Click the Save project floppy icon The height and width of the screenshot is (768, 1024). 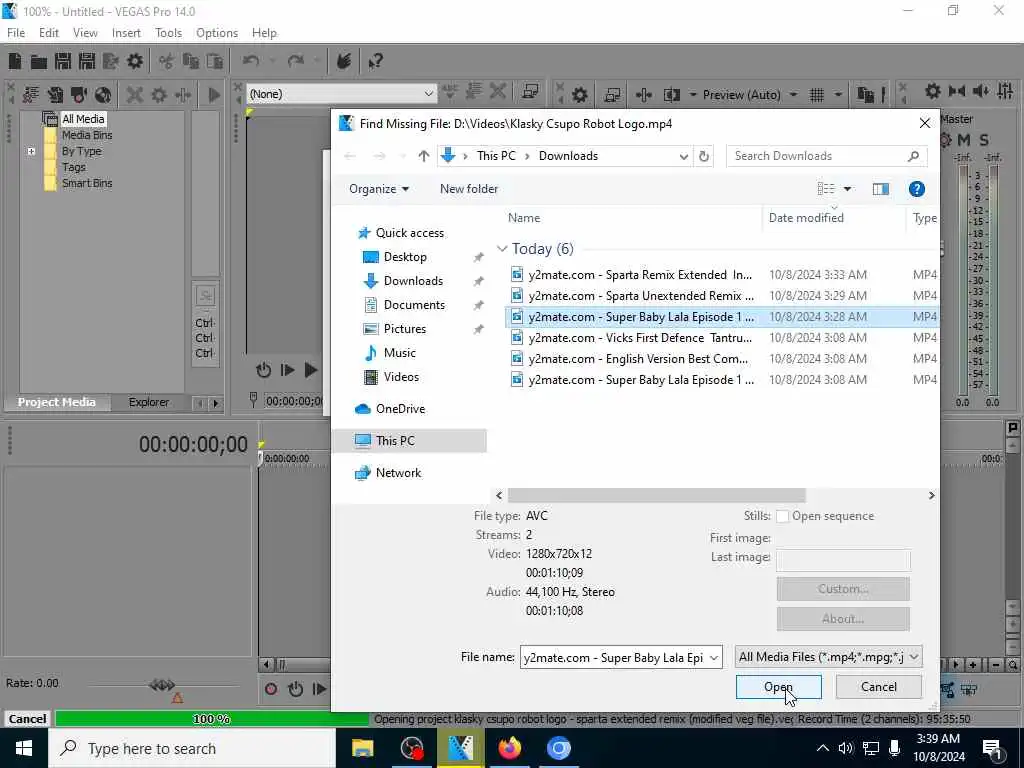click(63, 61)
